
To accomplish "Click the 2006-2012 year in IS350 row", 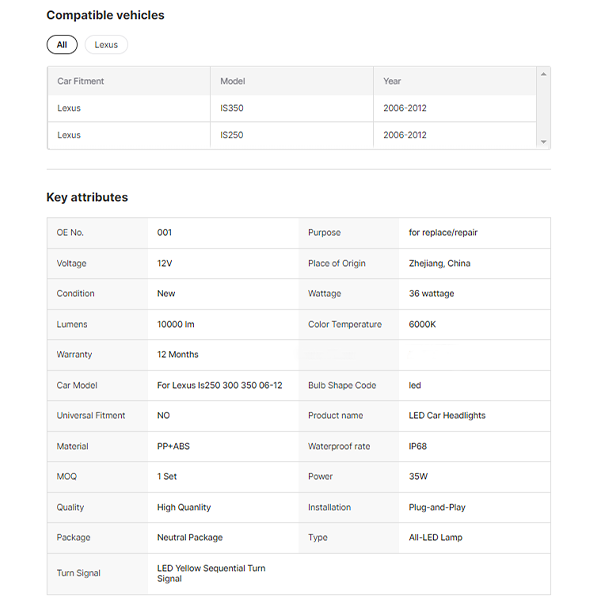I will [405, 108].
